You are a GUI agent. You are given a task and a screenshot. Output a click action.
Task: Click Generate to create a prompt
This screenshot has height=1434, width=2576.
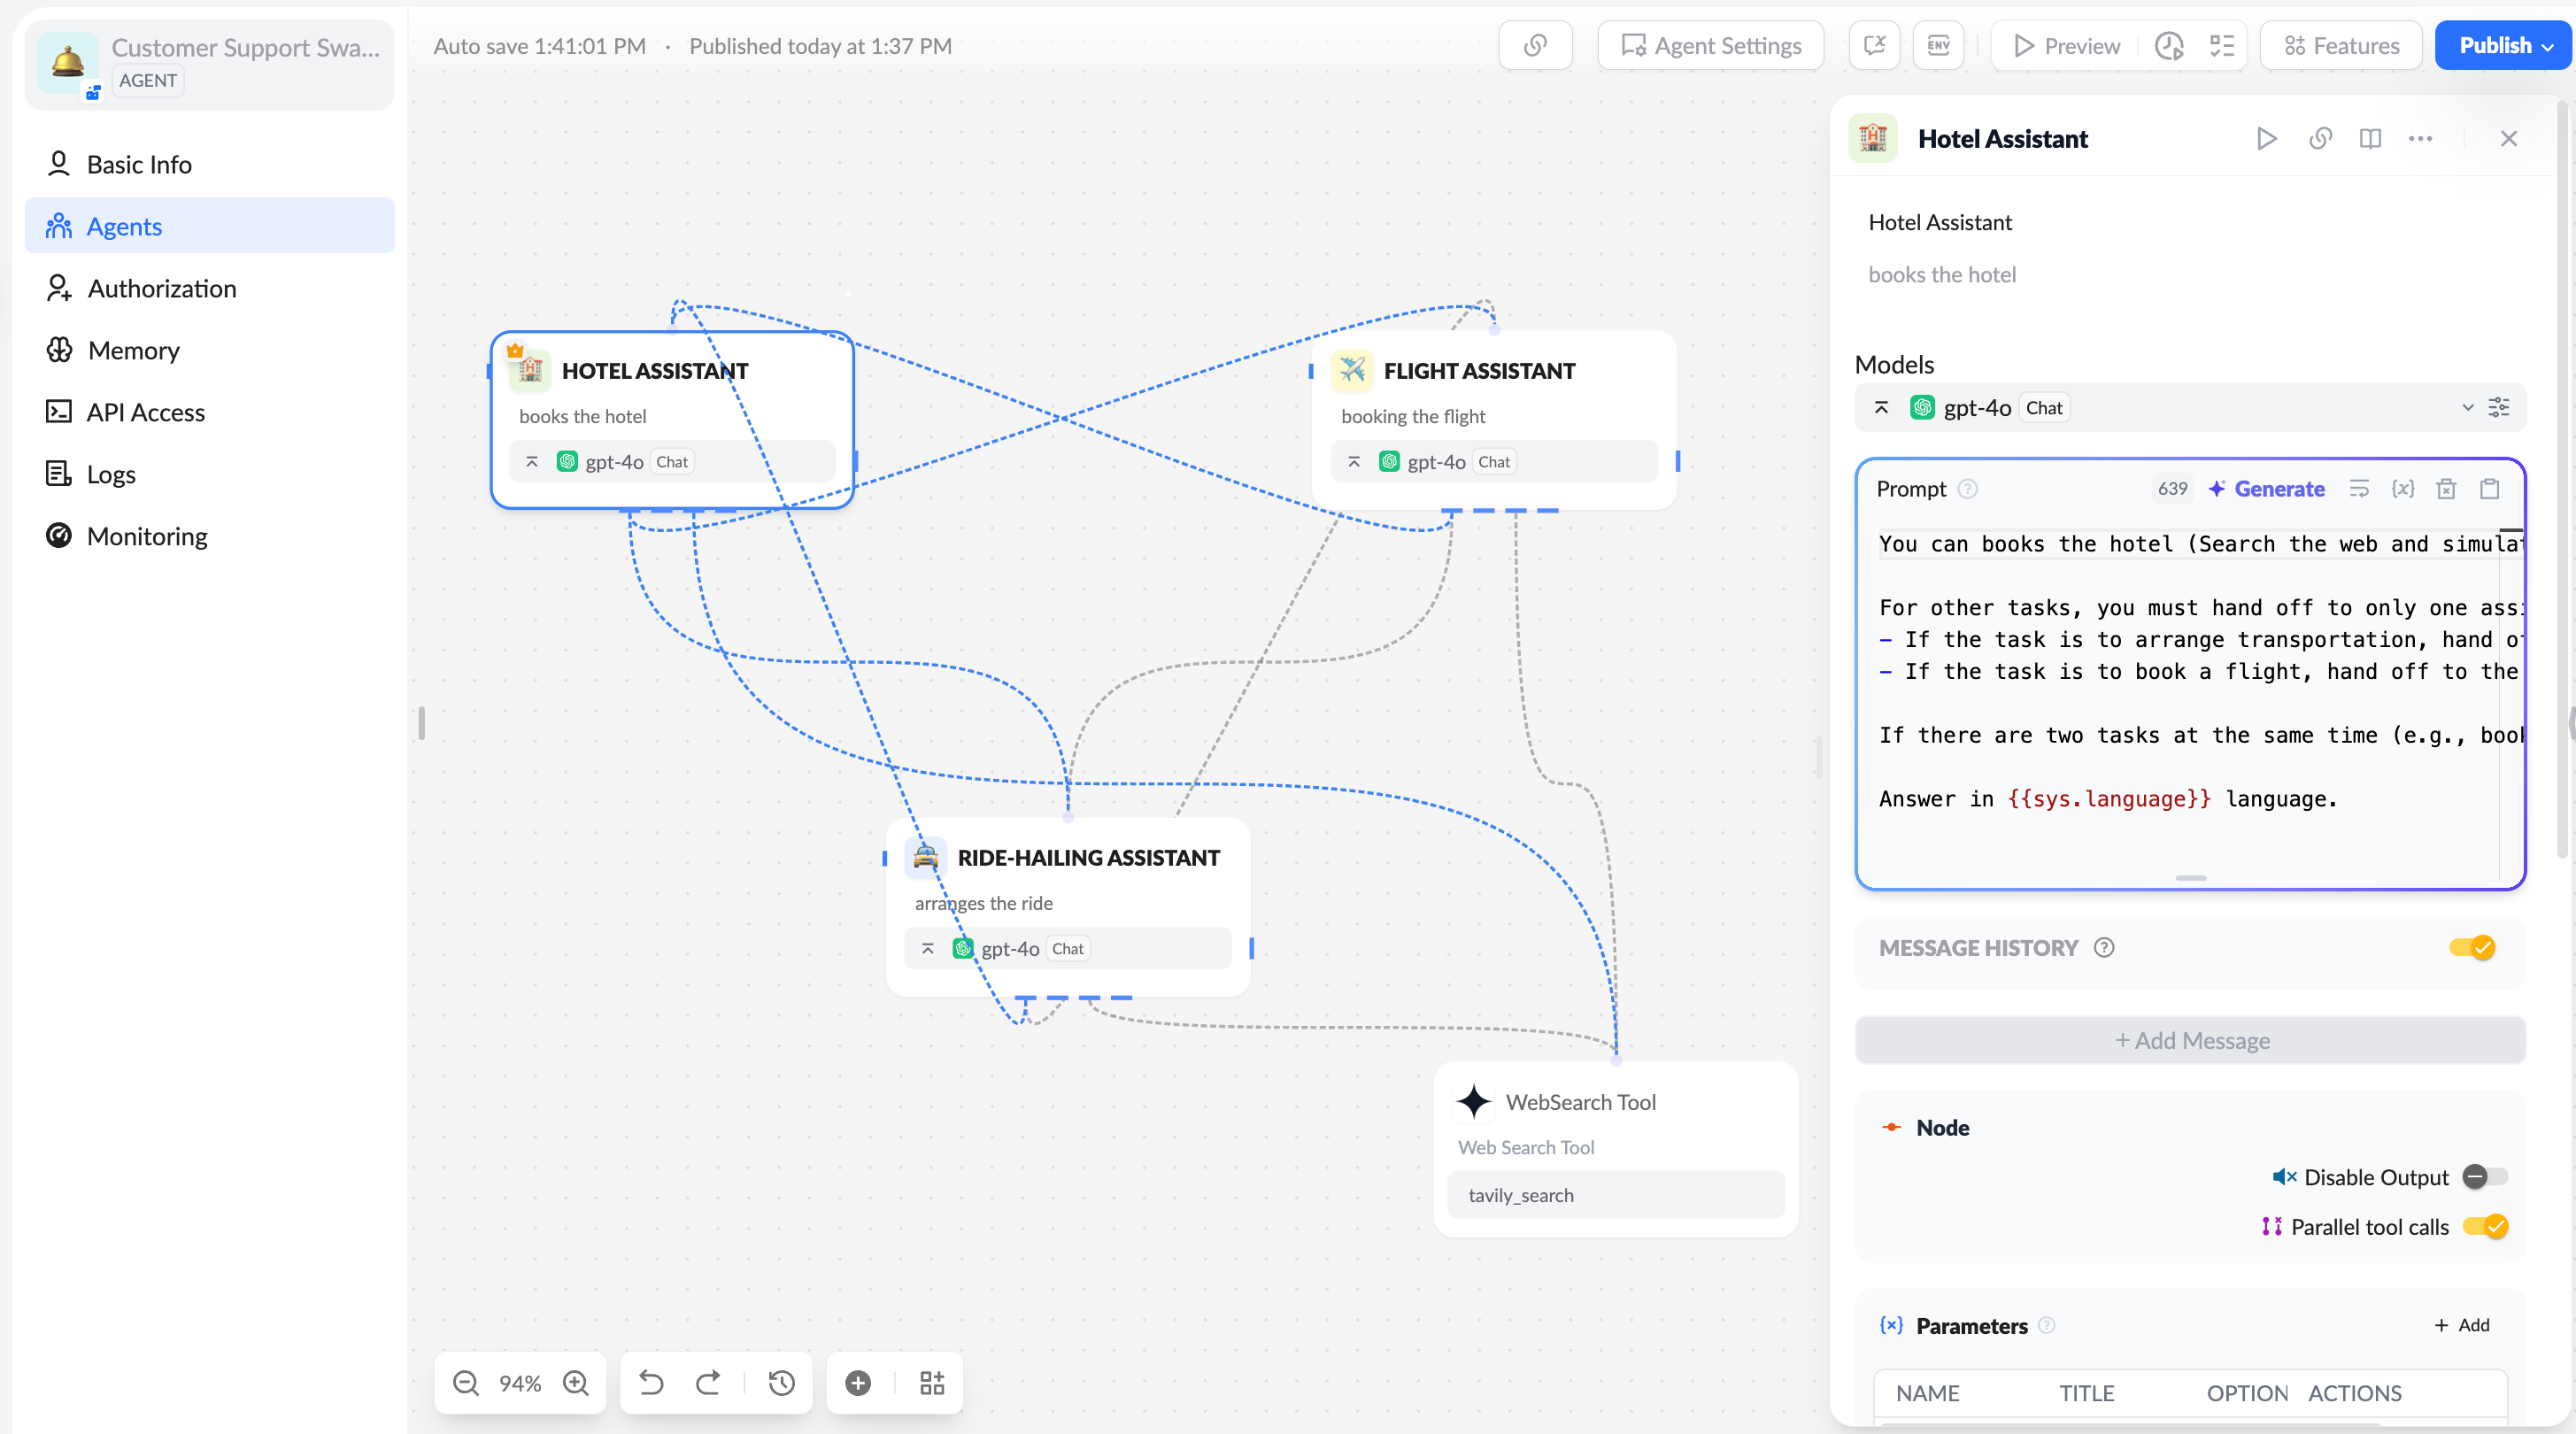pos(2267,489)
